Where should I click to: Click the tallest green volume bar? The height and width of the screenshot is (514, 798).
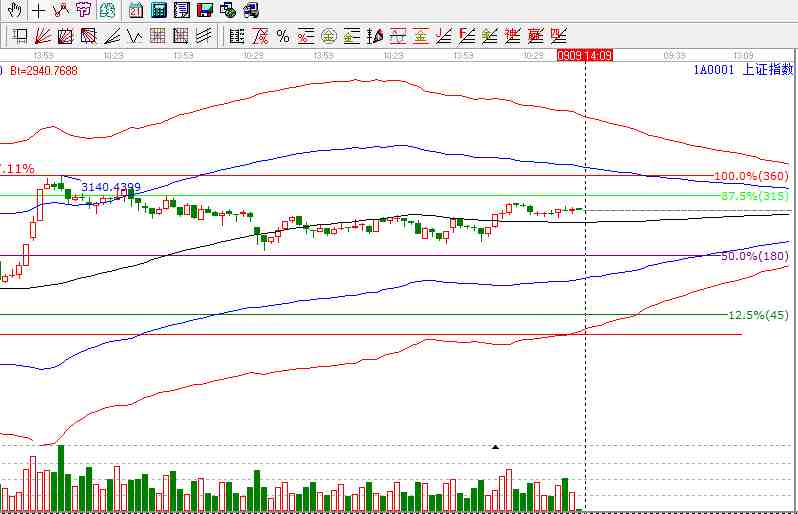61,478
